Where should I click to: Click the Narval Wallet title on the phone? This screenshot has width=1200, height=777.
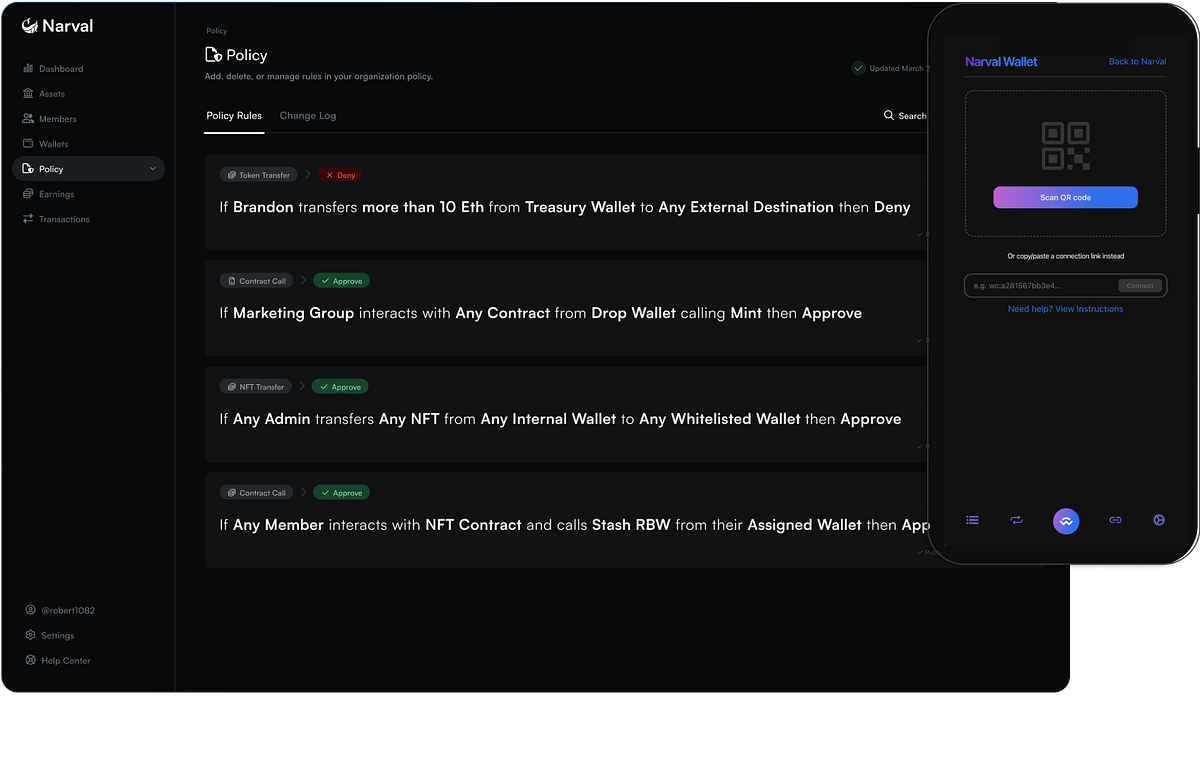(1001, 62)
